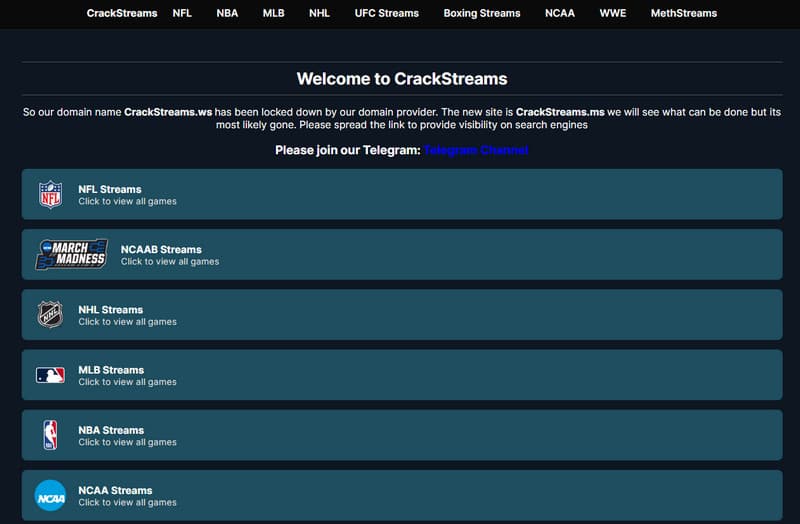Screen dimensions: 800x524
Task: Open the Telegram Channel link
Action: 476,150
